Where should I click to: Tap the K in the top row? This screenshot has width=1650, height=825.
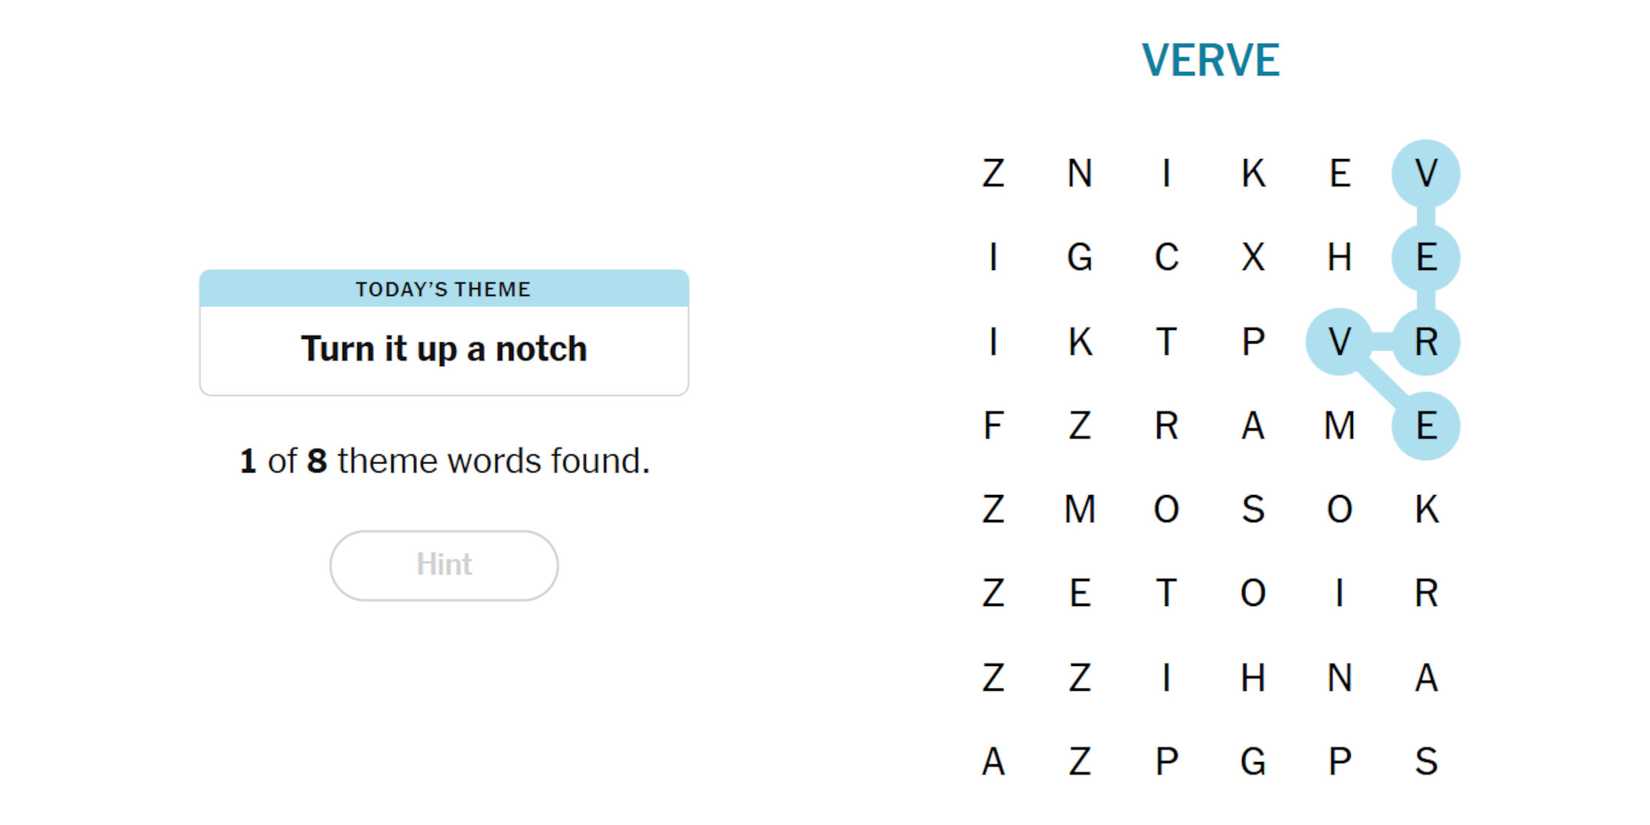click(1253, 174)
